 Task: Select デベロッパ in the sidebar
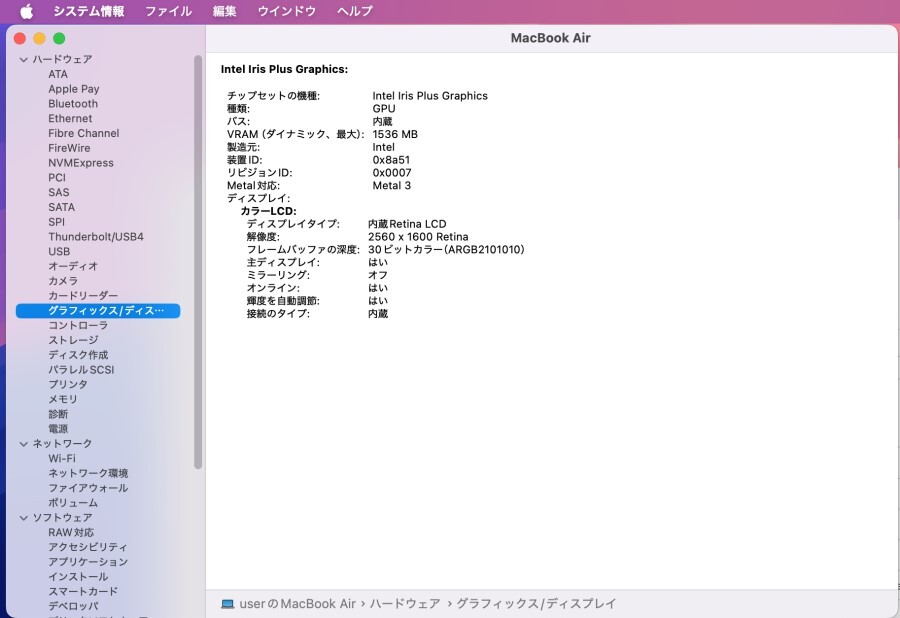coord(73,606)
